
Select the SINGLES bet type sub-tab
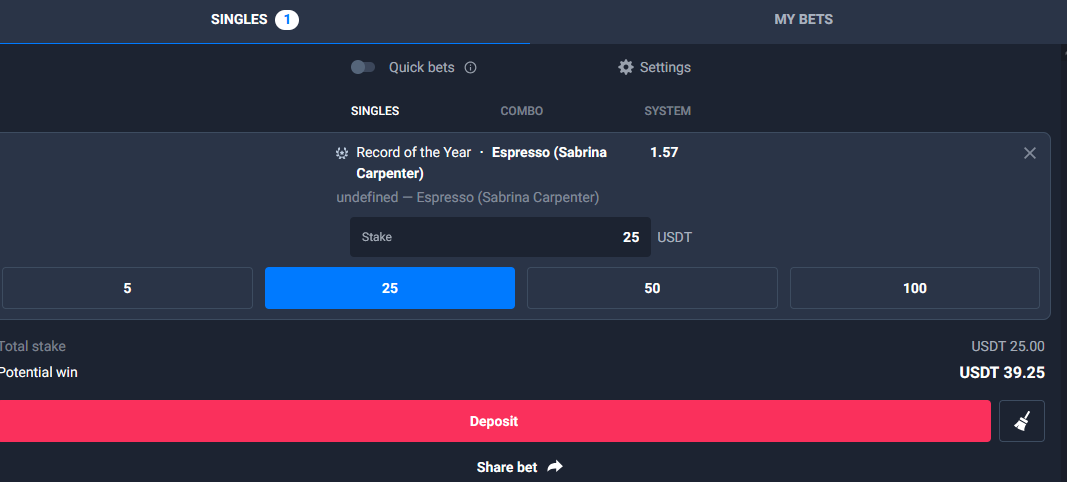pos(375,111)
